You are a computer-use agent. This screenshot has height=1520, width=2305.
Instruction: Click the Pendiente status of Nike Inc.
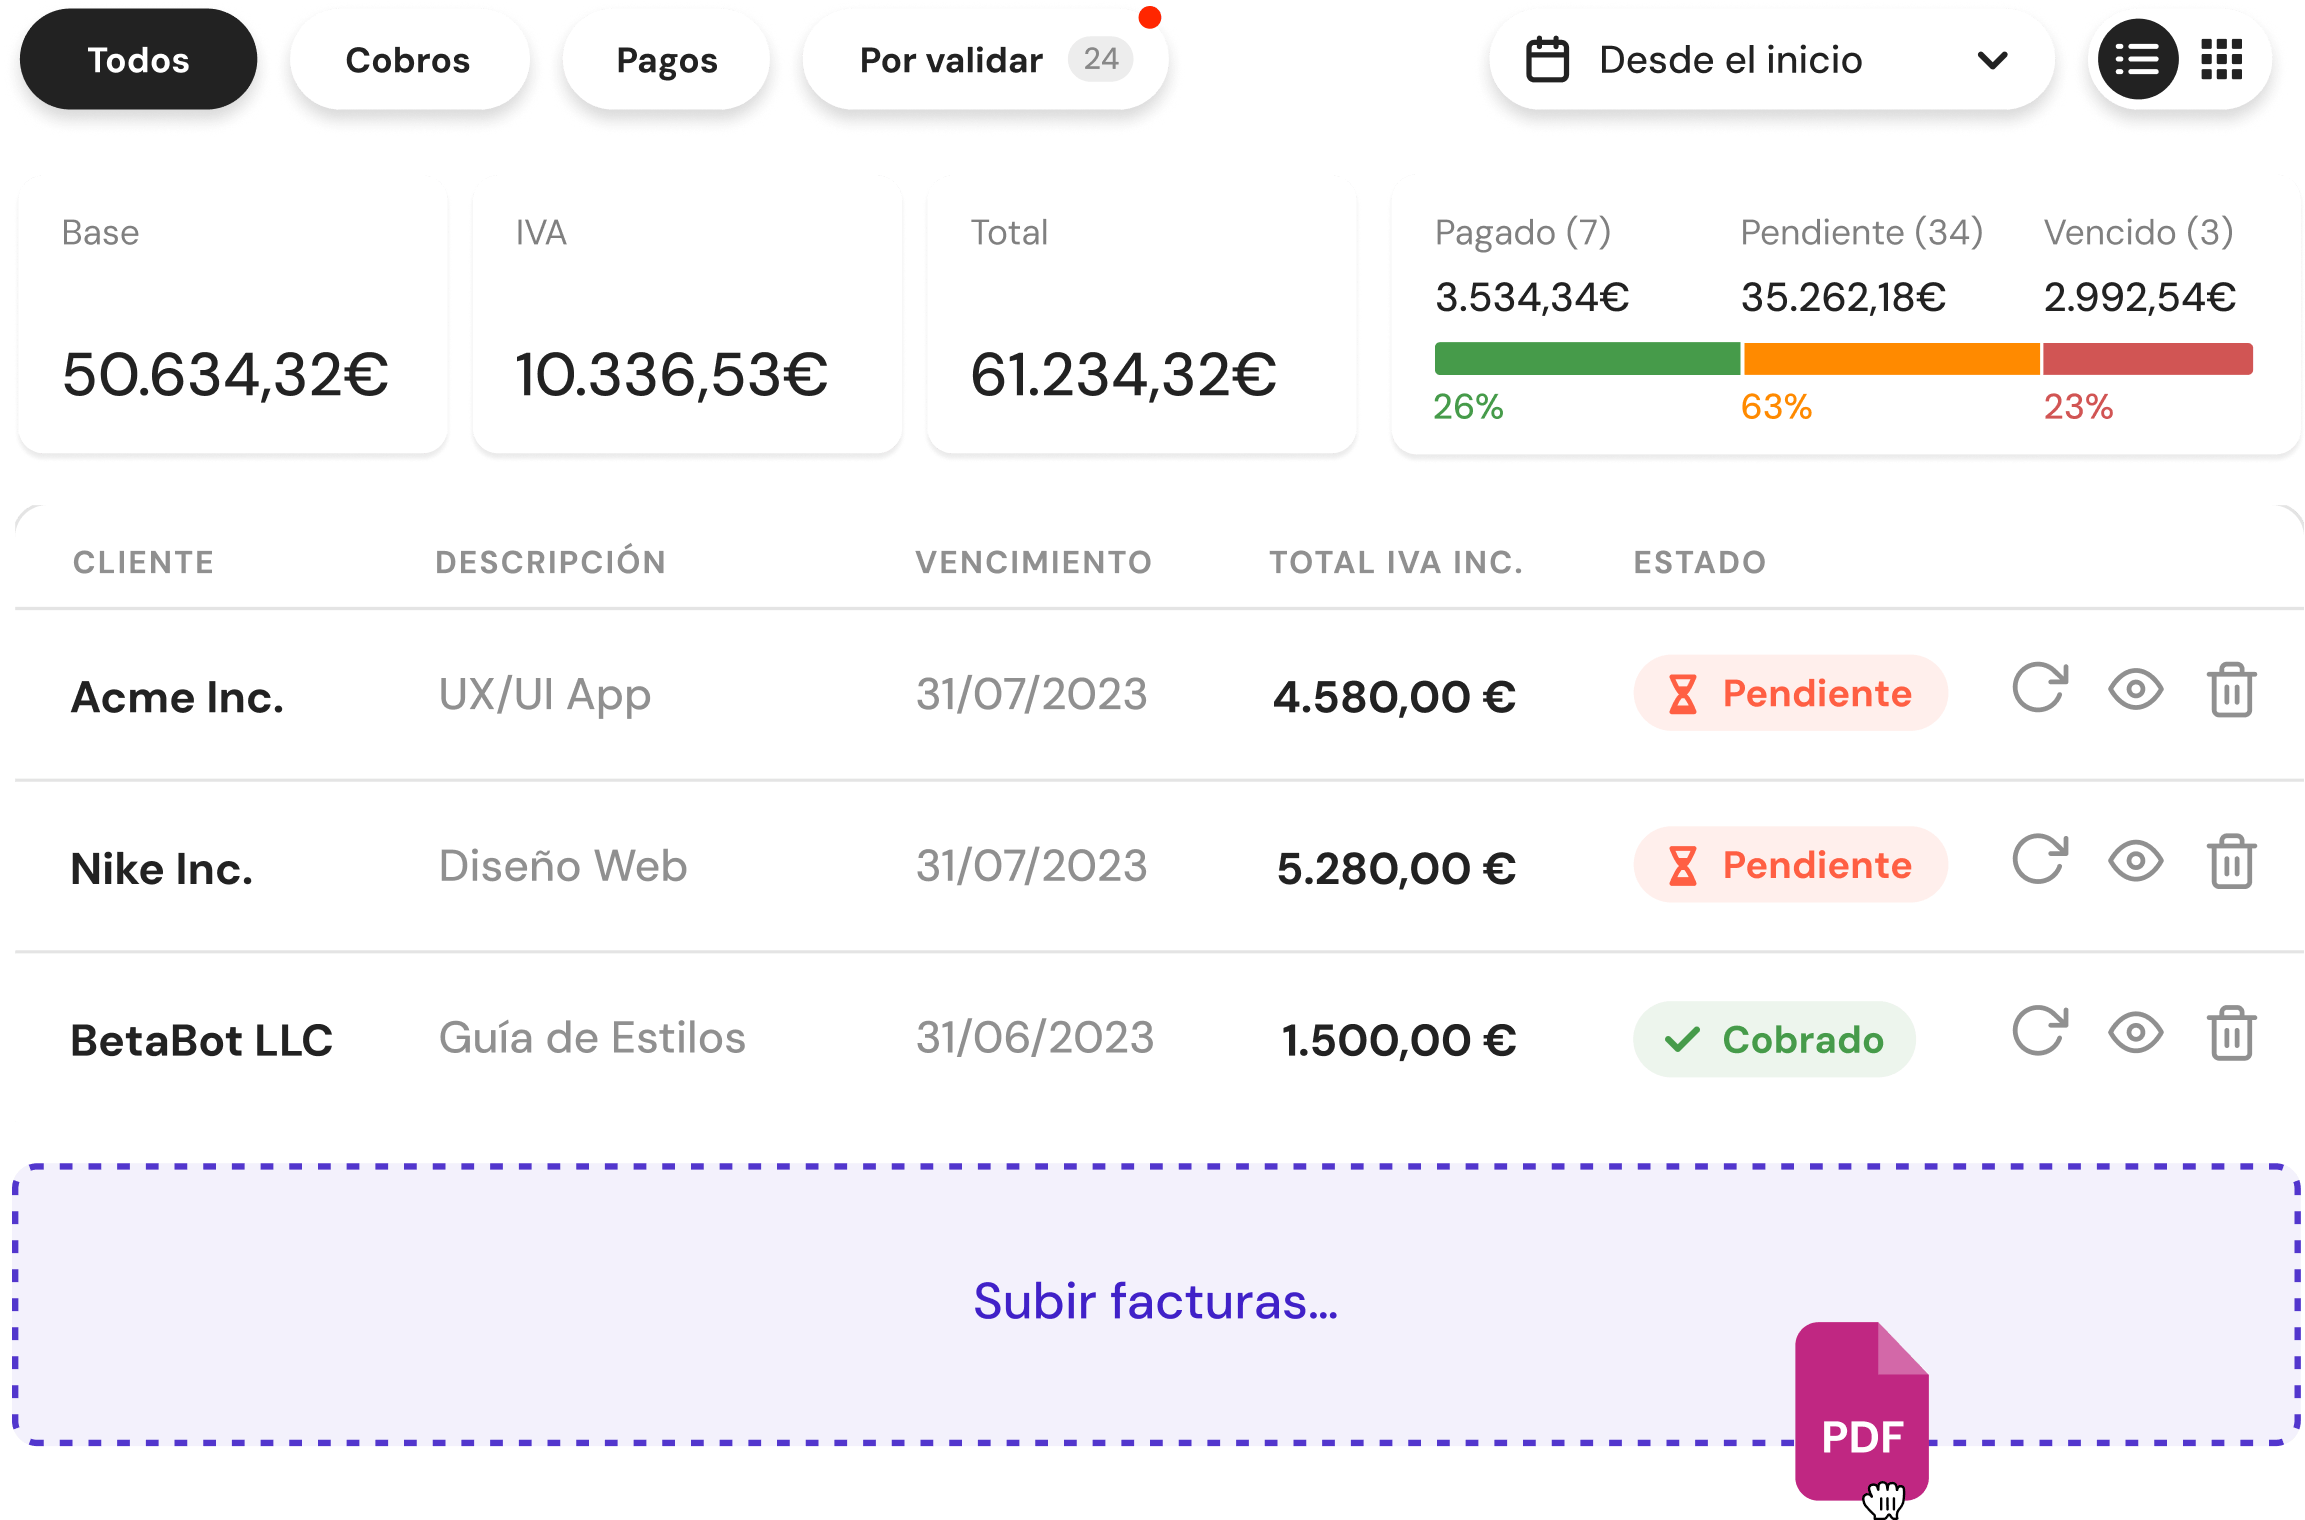coord(1790,865)
